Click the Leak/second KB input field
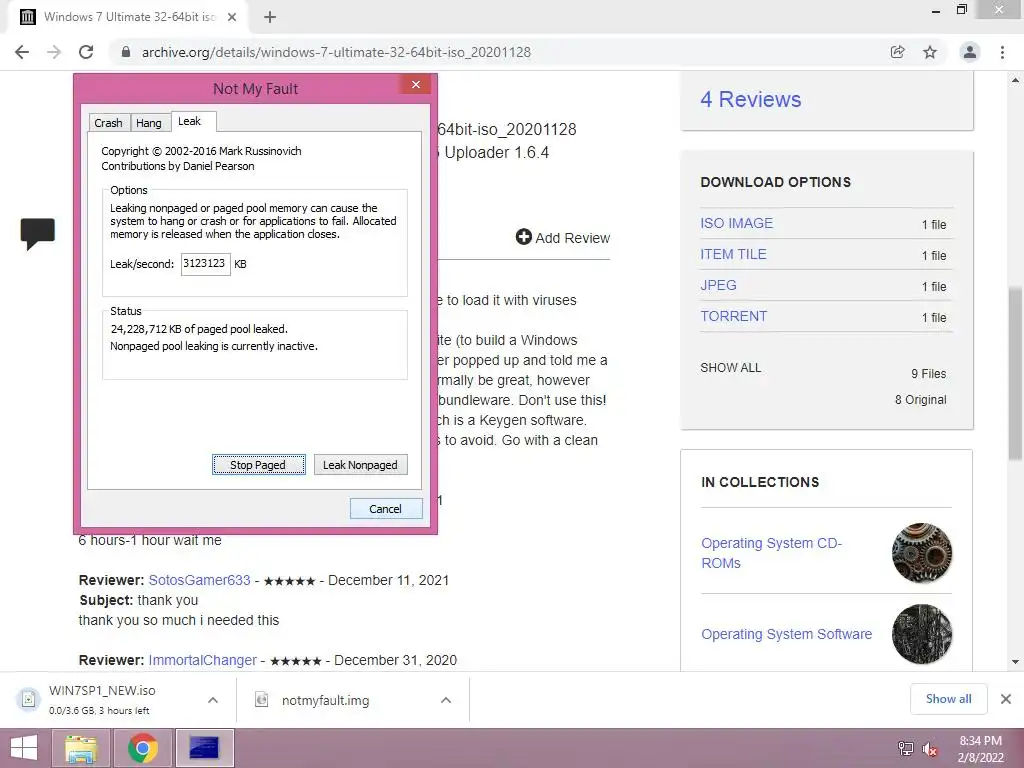 [x=205, y=264]
